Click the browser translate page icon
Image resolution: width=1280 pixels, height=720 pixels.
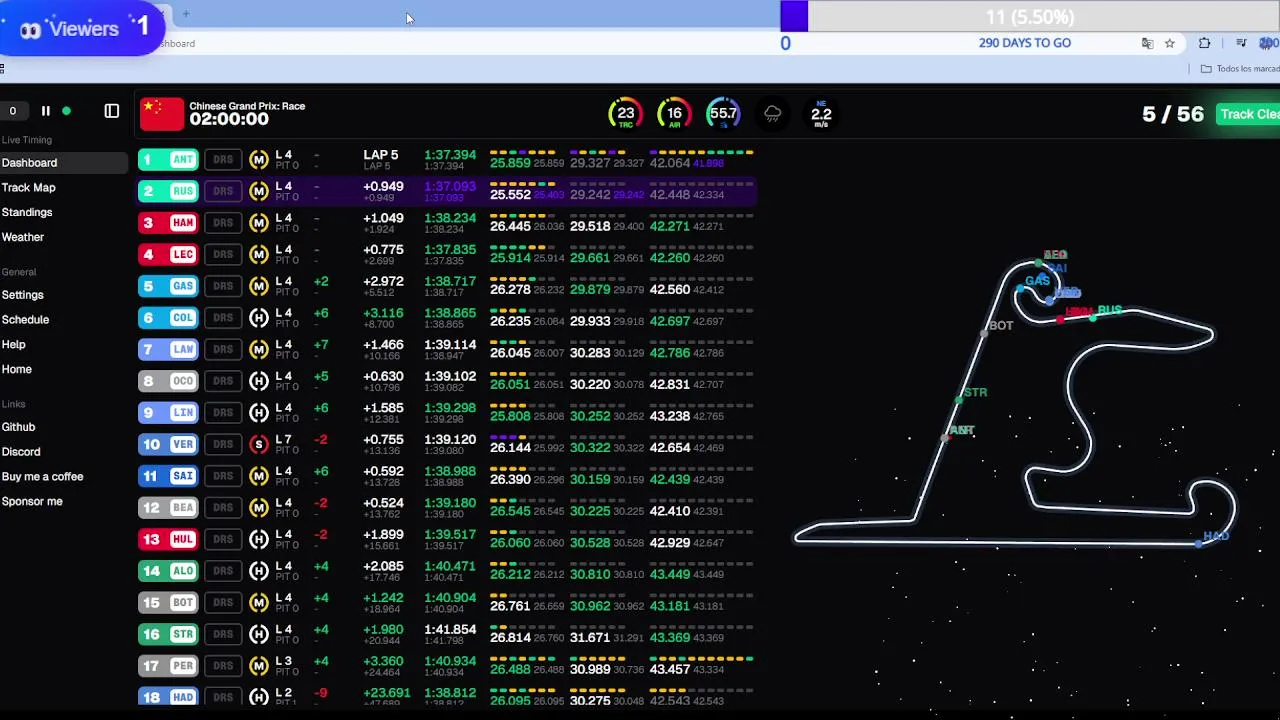point(1147,43)
